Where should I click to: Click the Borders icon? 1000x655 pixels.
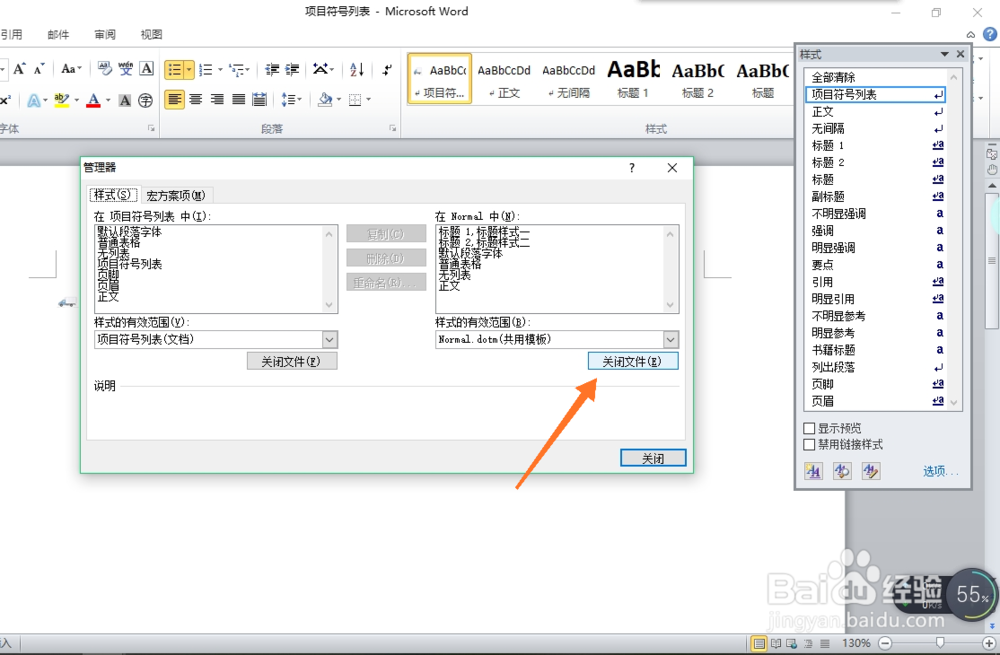point(355,99)
